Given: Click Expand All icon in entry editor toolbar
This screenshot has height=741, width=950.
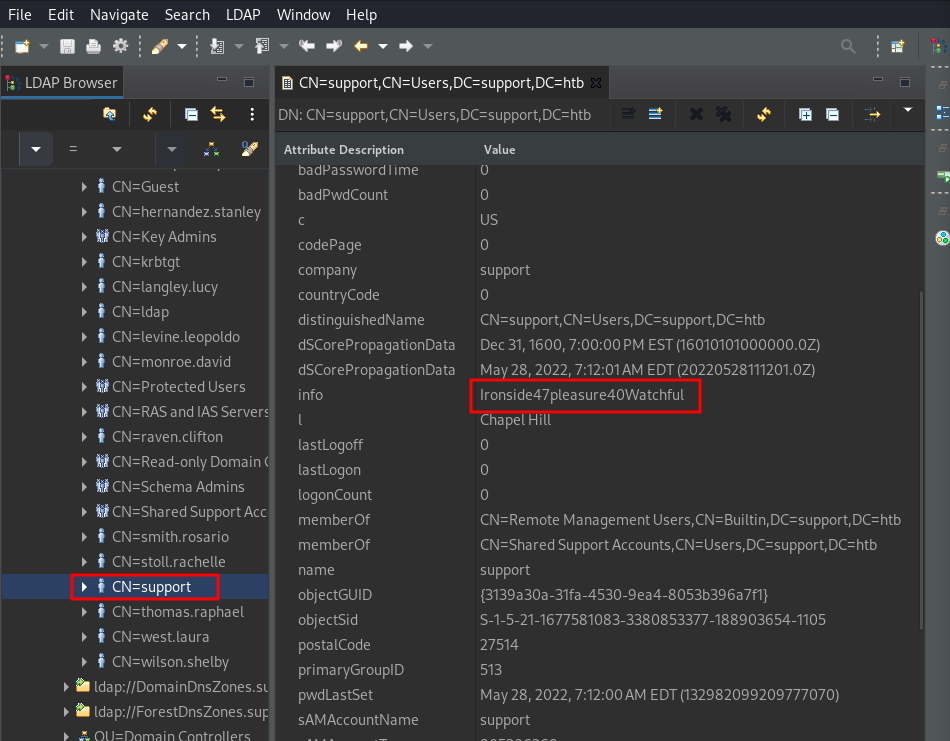Looking at the screenshot, I should (x=805, y=114).
